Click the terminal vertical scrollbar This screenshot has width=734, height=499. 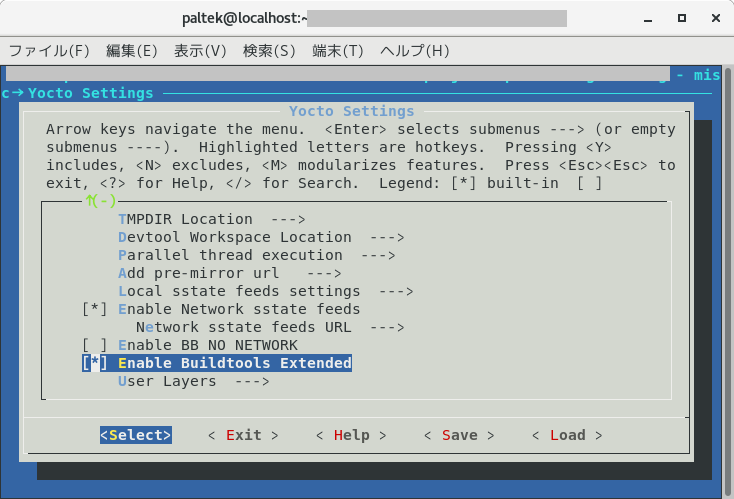(x=728, y=282)
